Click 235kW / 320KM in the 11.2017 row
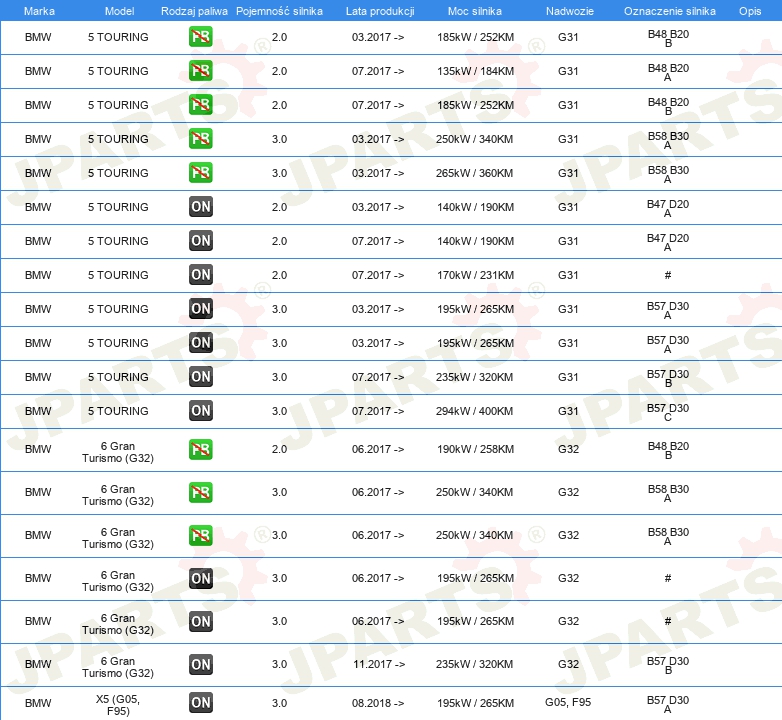This screenshot has width=782, height=720. click(474, 664)
